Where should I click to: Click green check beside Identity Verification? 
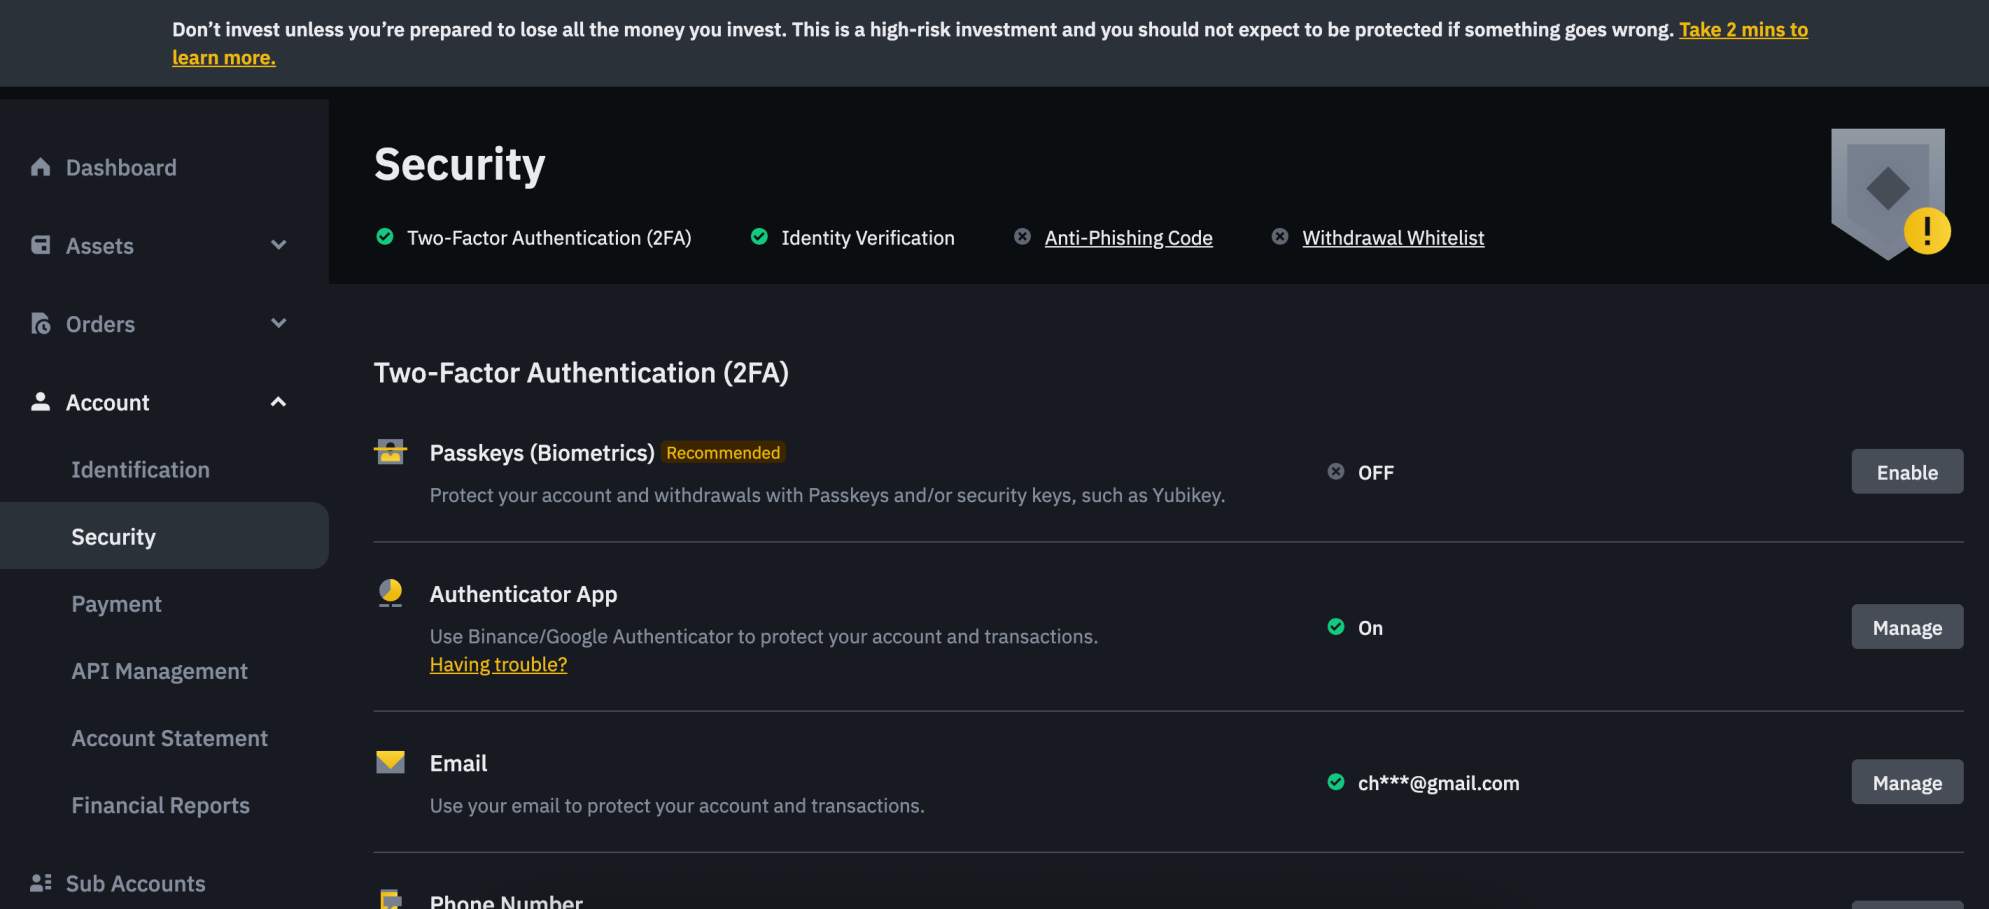(759, 237)
